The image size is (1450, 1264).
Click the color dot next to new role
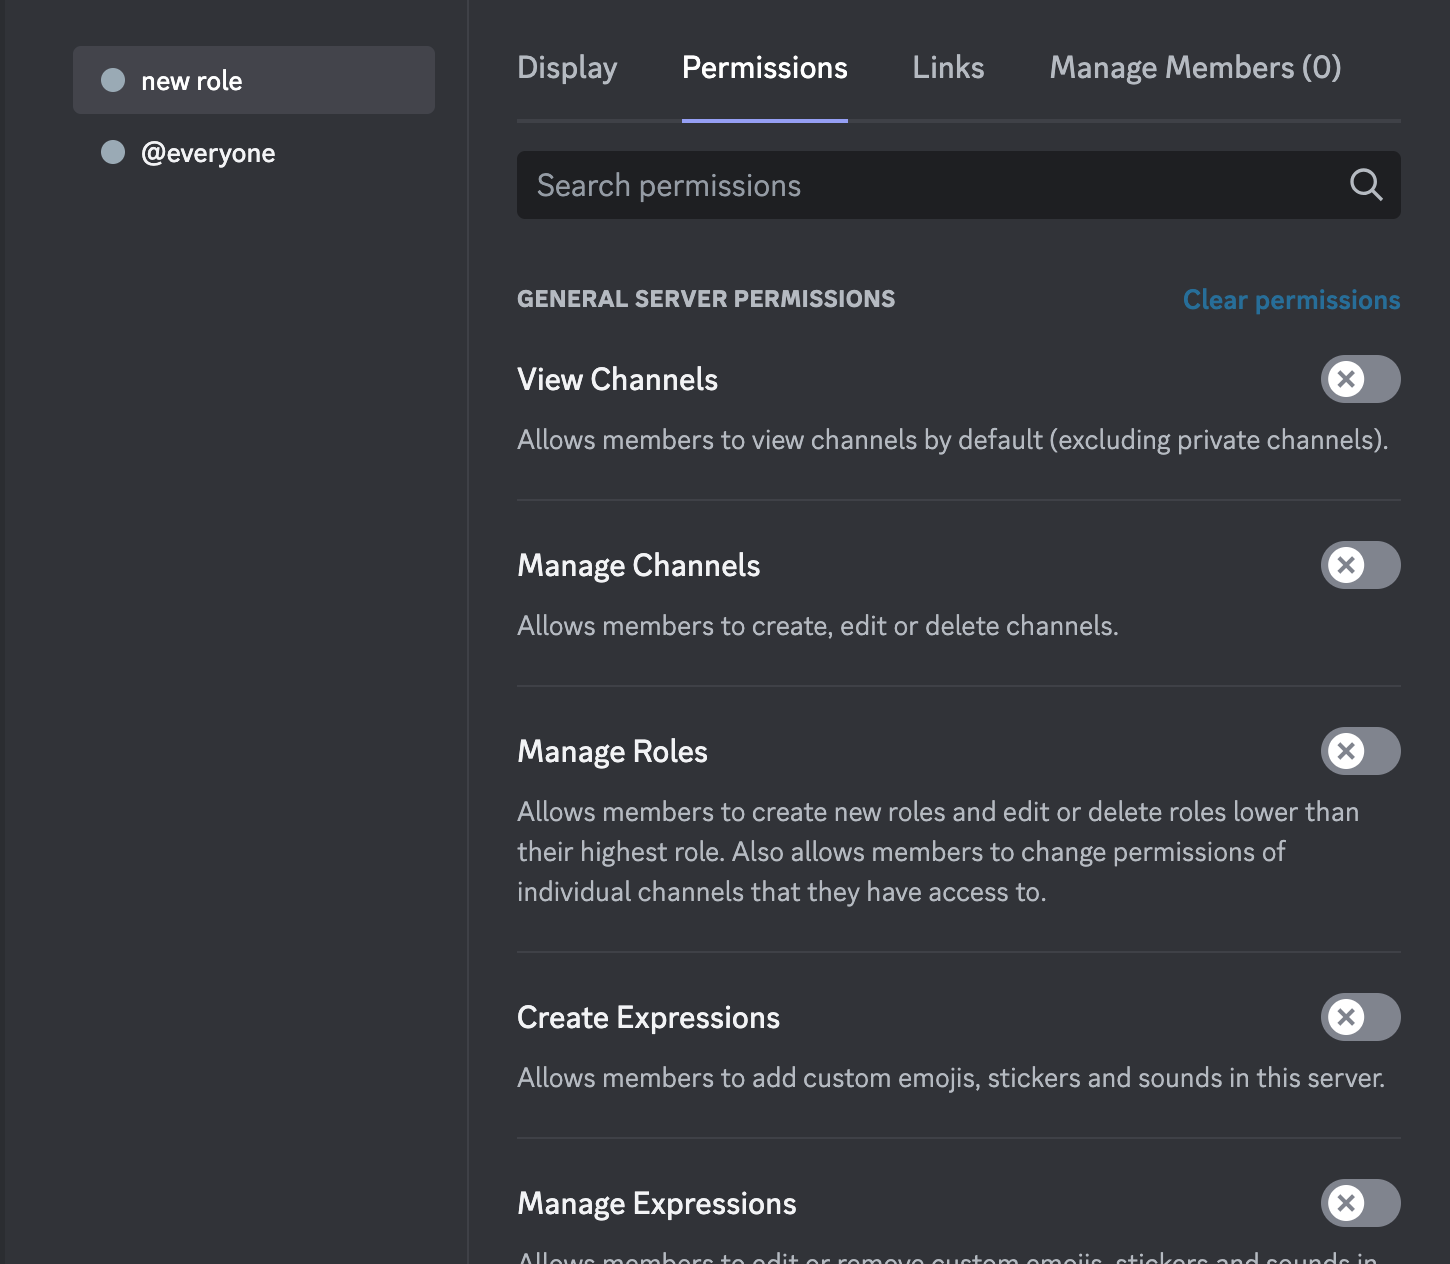click(113, 80)
